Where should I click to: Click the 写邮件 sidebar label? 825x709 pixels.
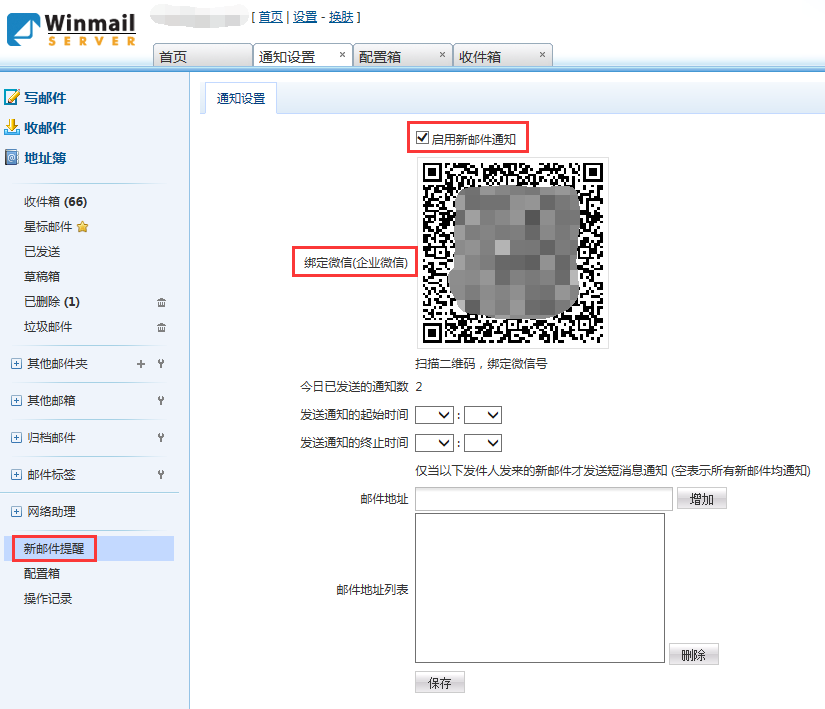45,98
